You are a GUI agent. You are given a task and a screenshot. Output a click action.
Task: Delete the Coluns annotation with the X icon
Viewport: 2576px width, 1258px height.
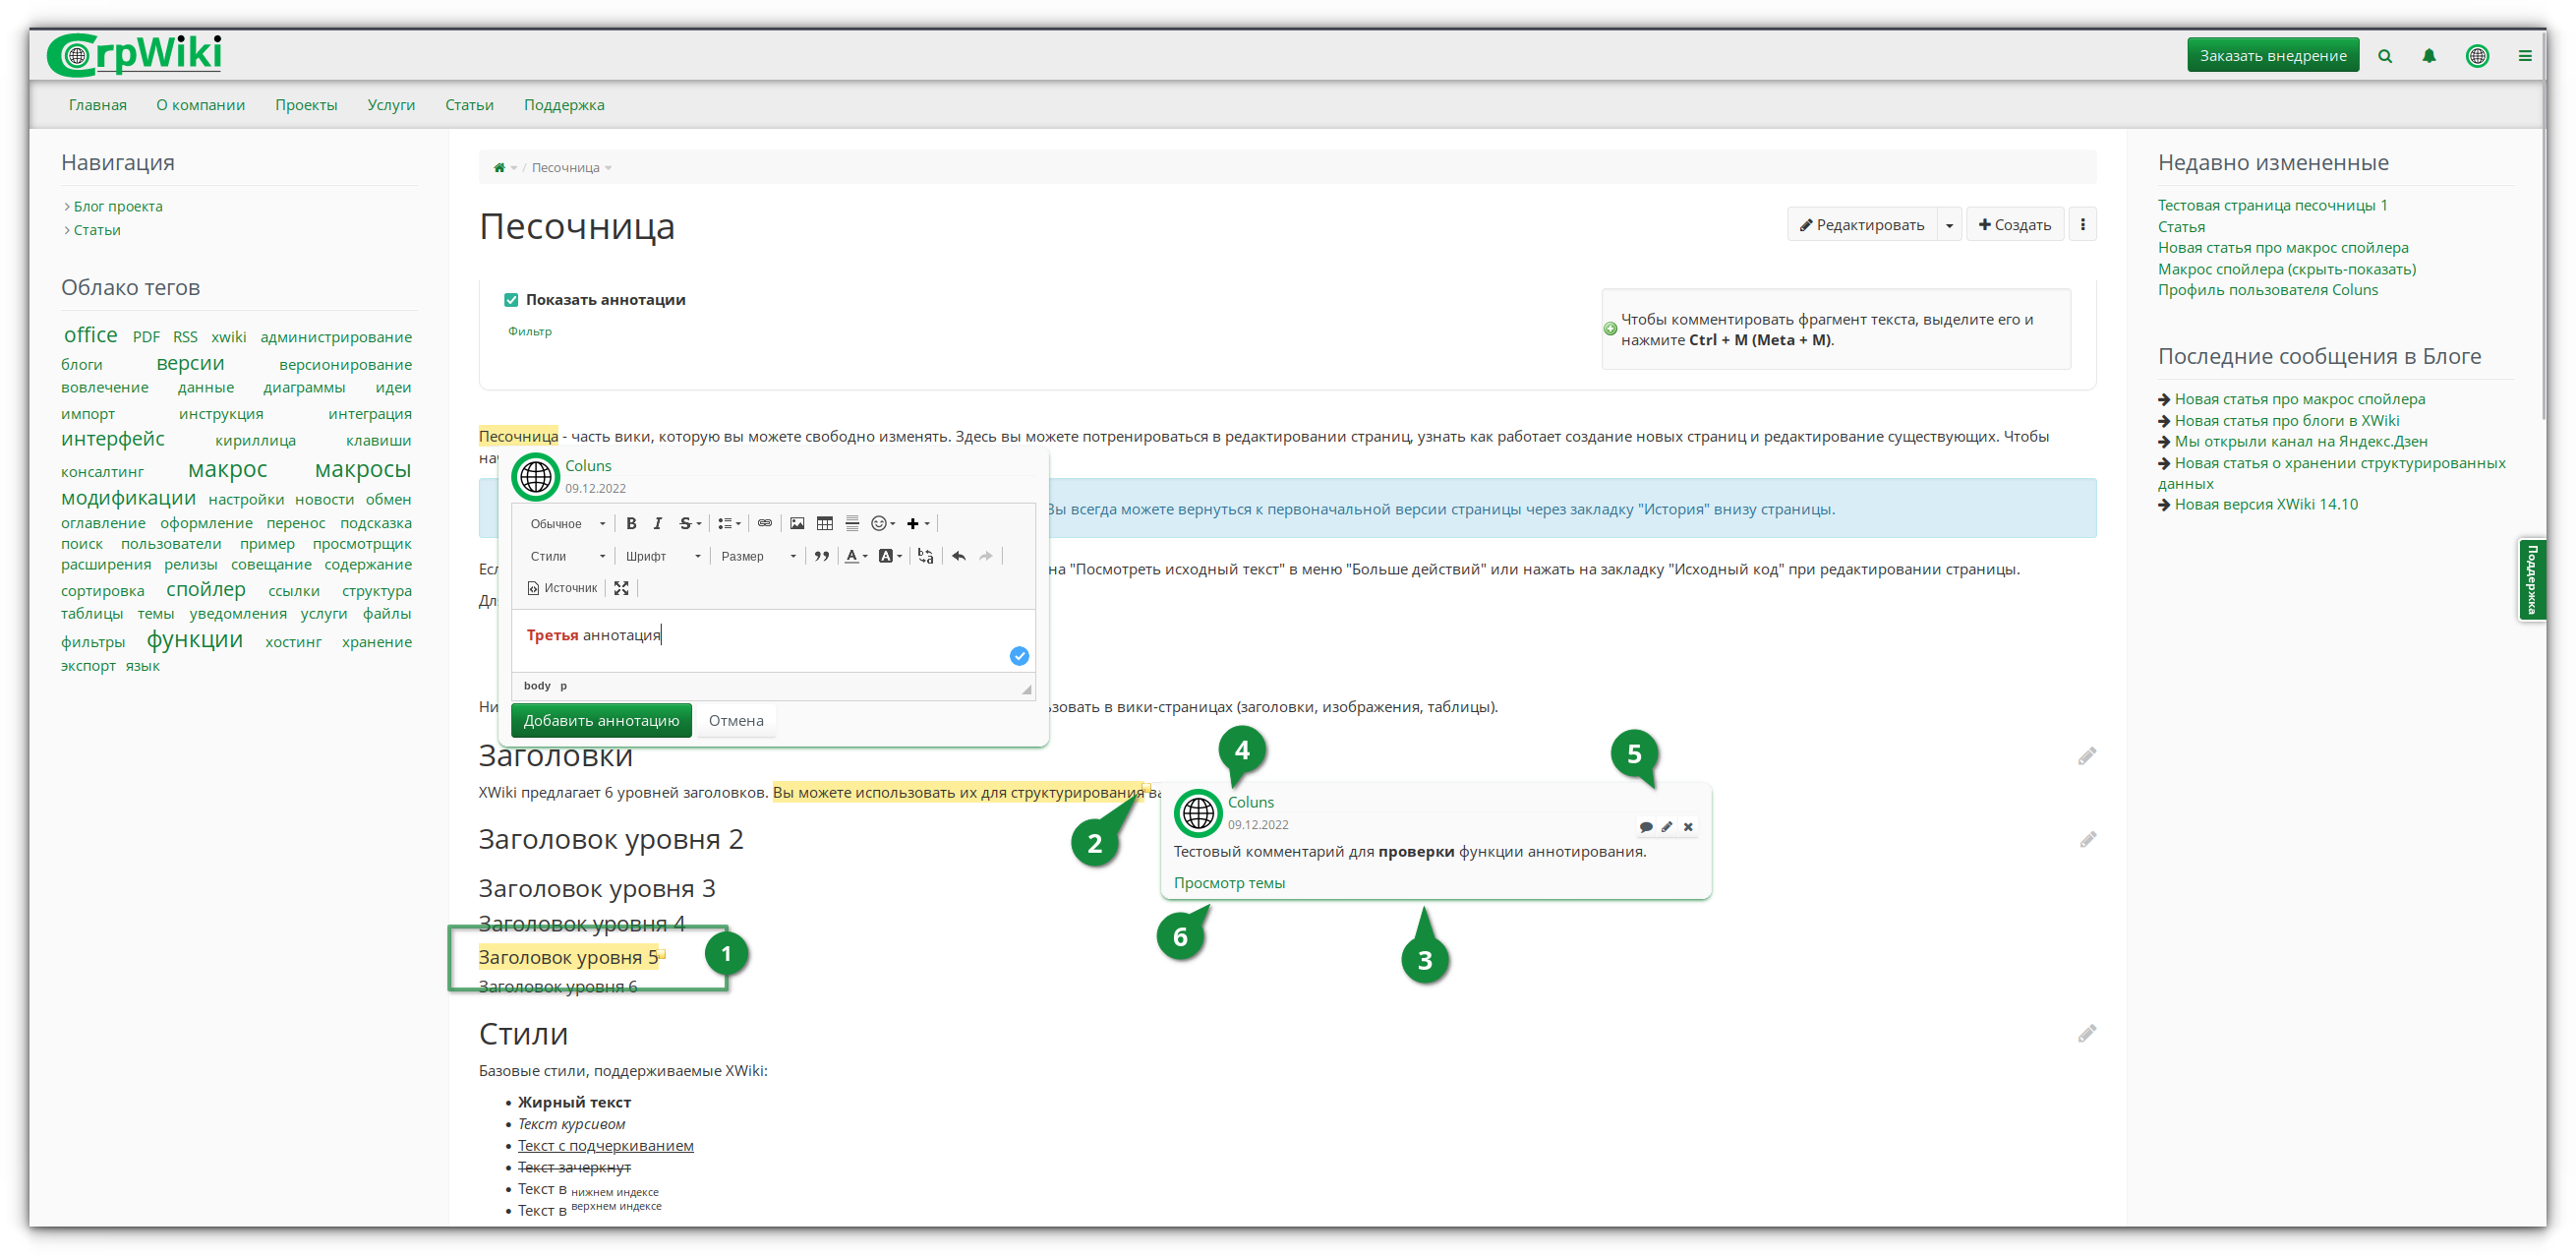(1688, 827)
